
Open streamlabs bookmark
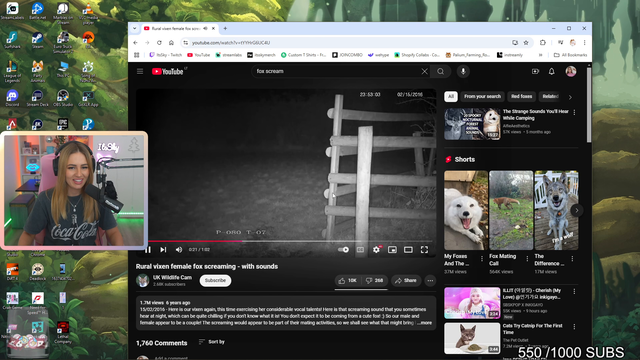click(229, 55)
